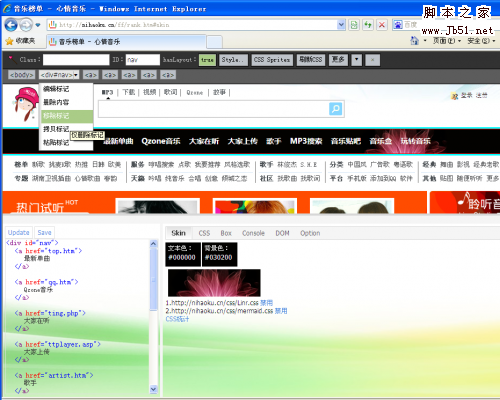Click the favorites star icon

click(x=9, y=41)
